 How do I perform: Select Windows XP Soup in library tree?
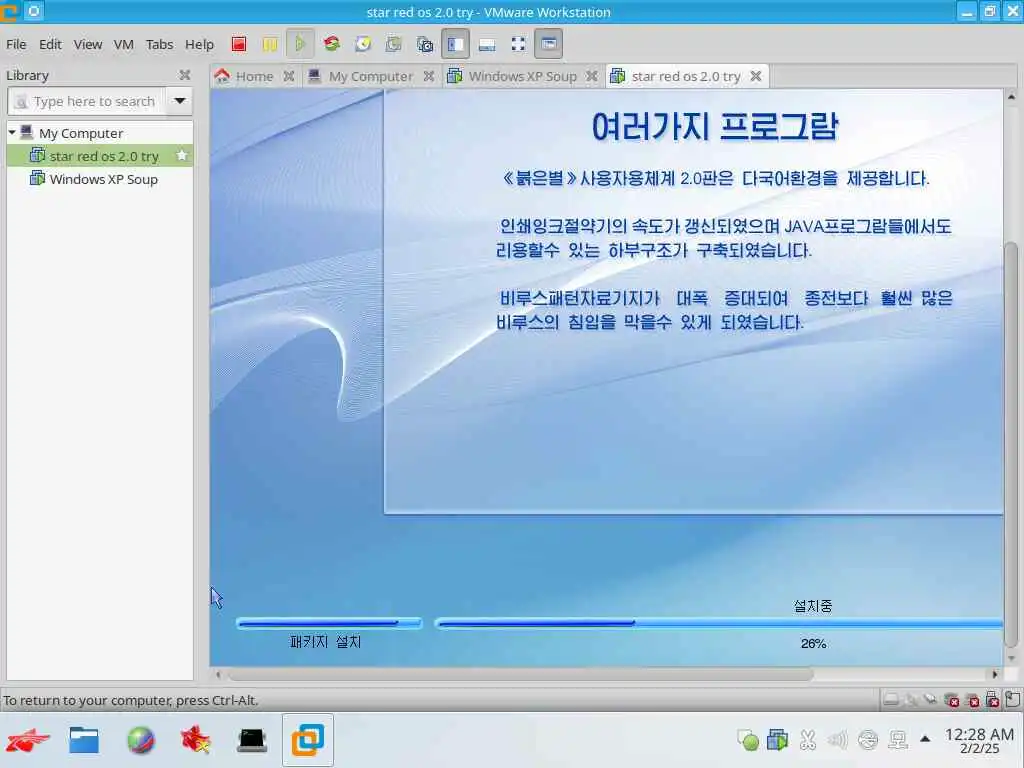(x=103, y=179)
